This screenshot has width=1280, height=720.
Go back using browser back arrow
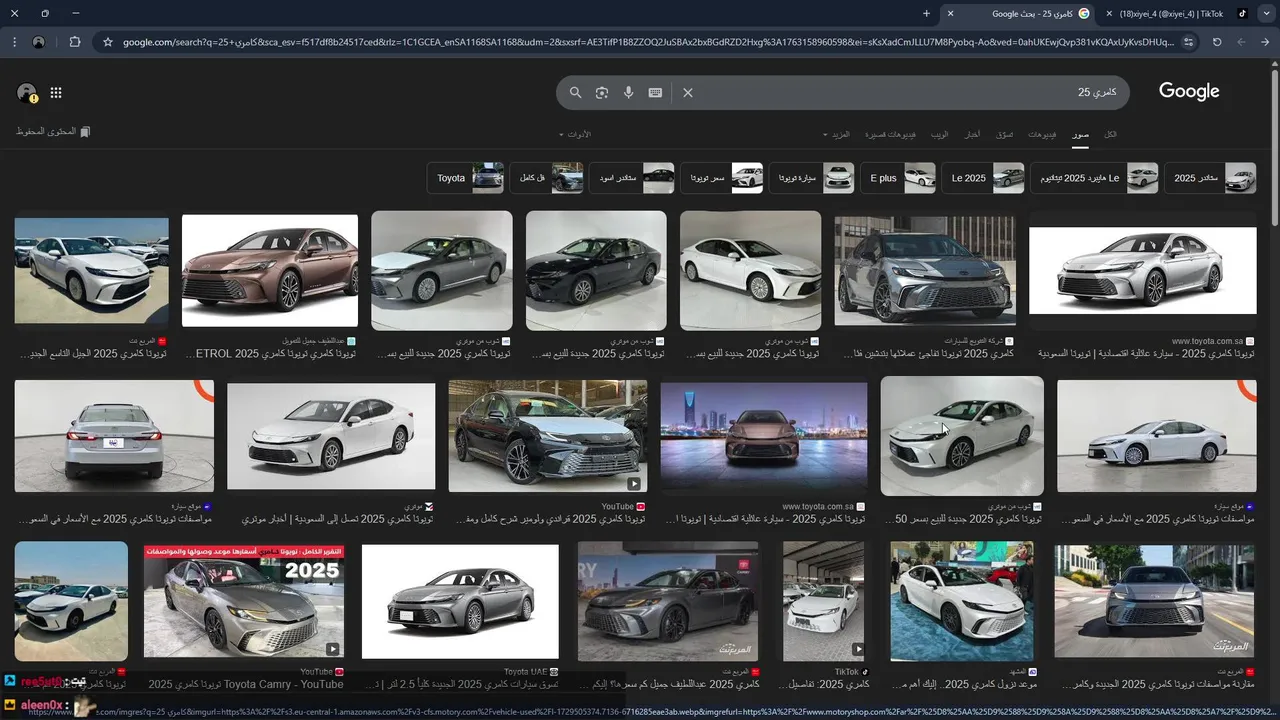(1266, 42)
